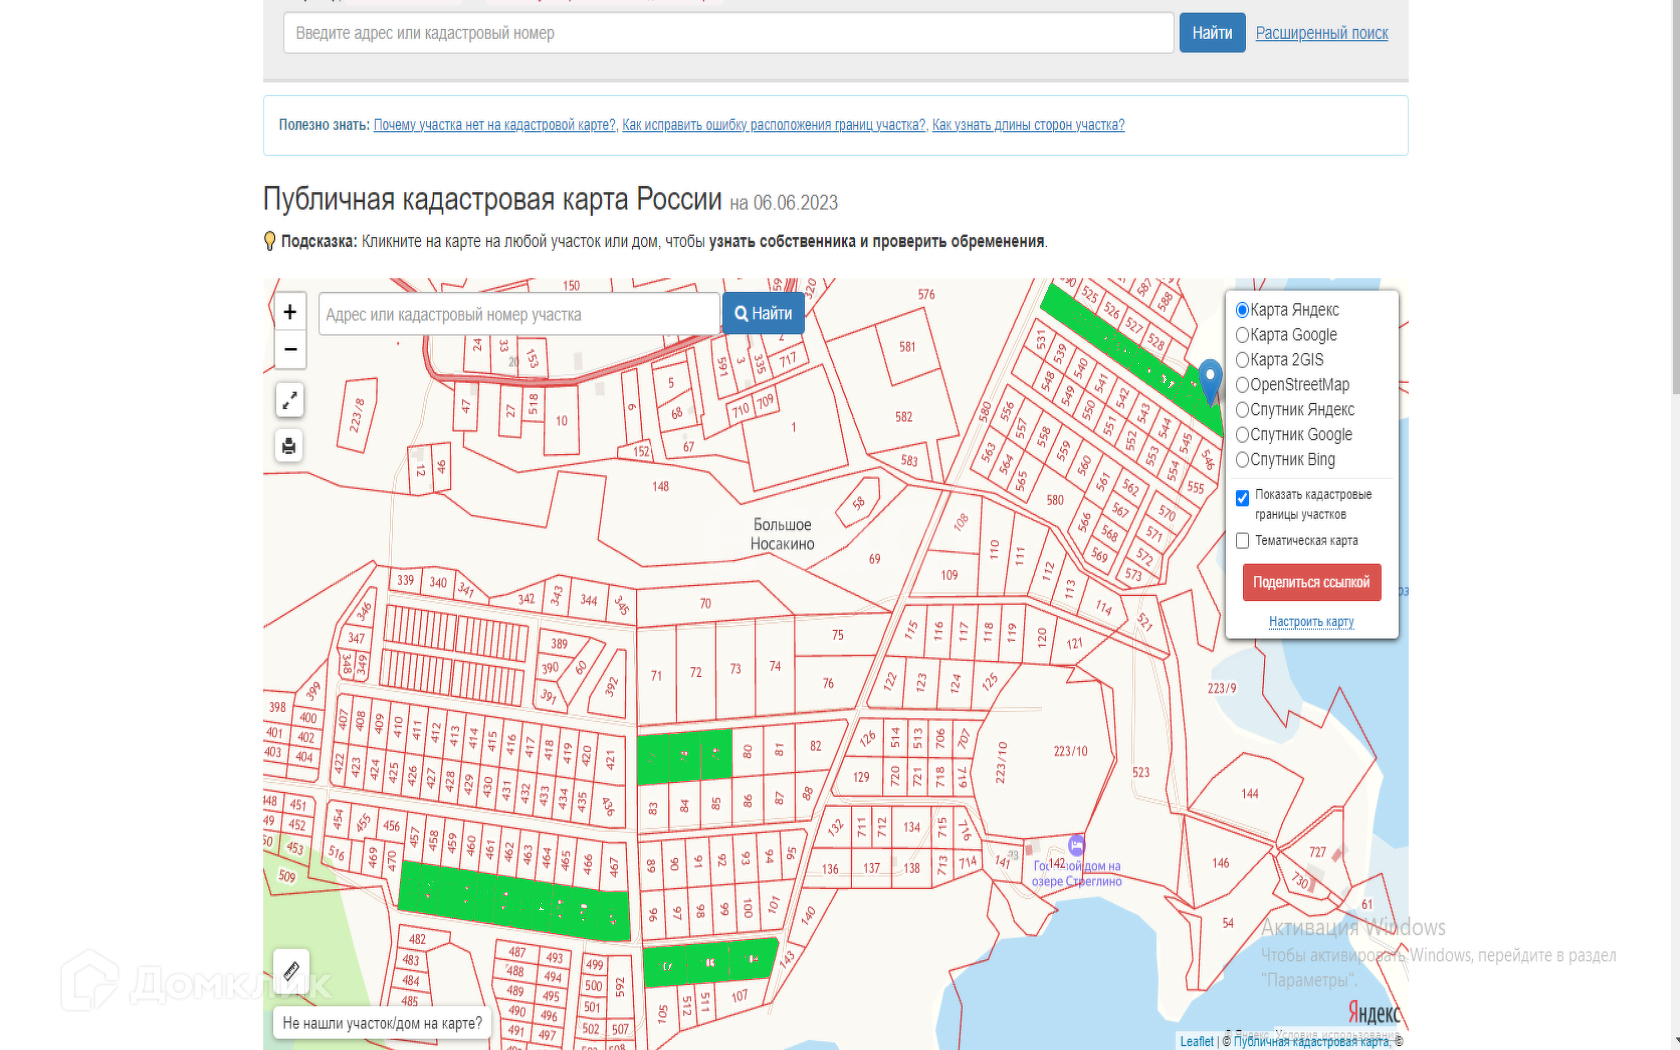Select parcel number 576 on the map
Image resolution: width=1680 pixels, height=1050 pixels.
(x=926, y=295)
